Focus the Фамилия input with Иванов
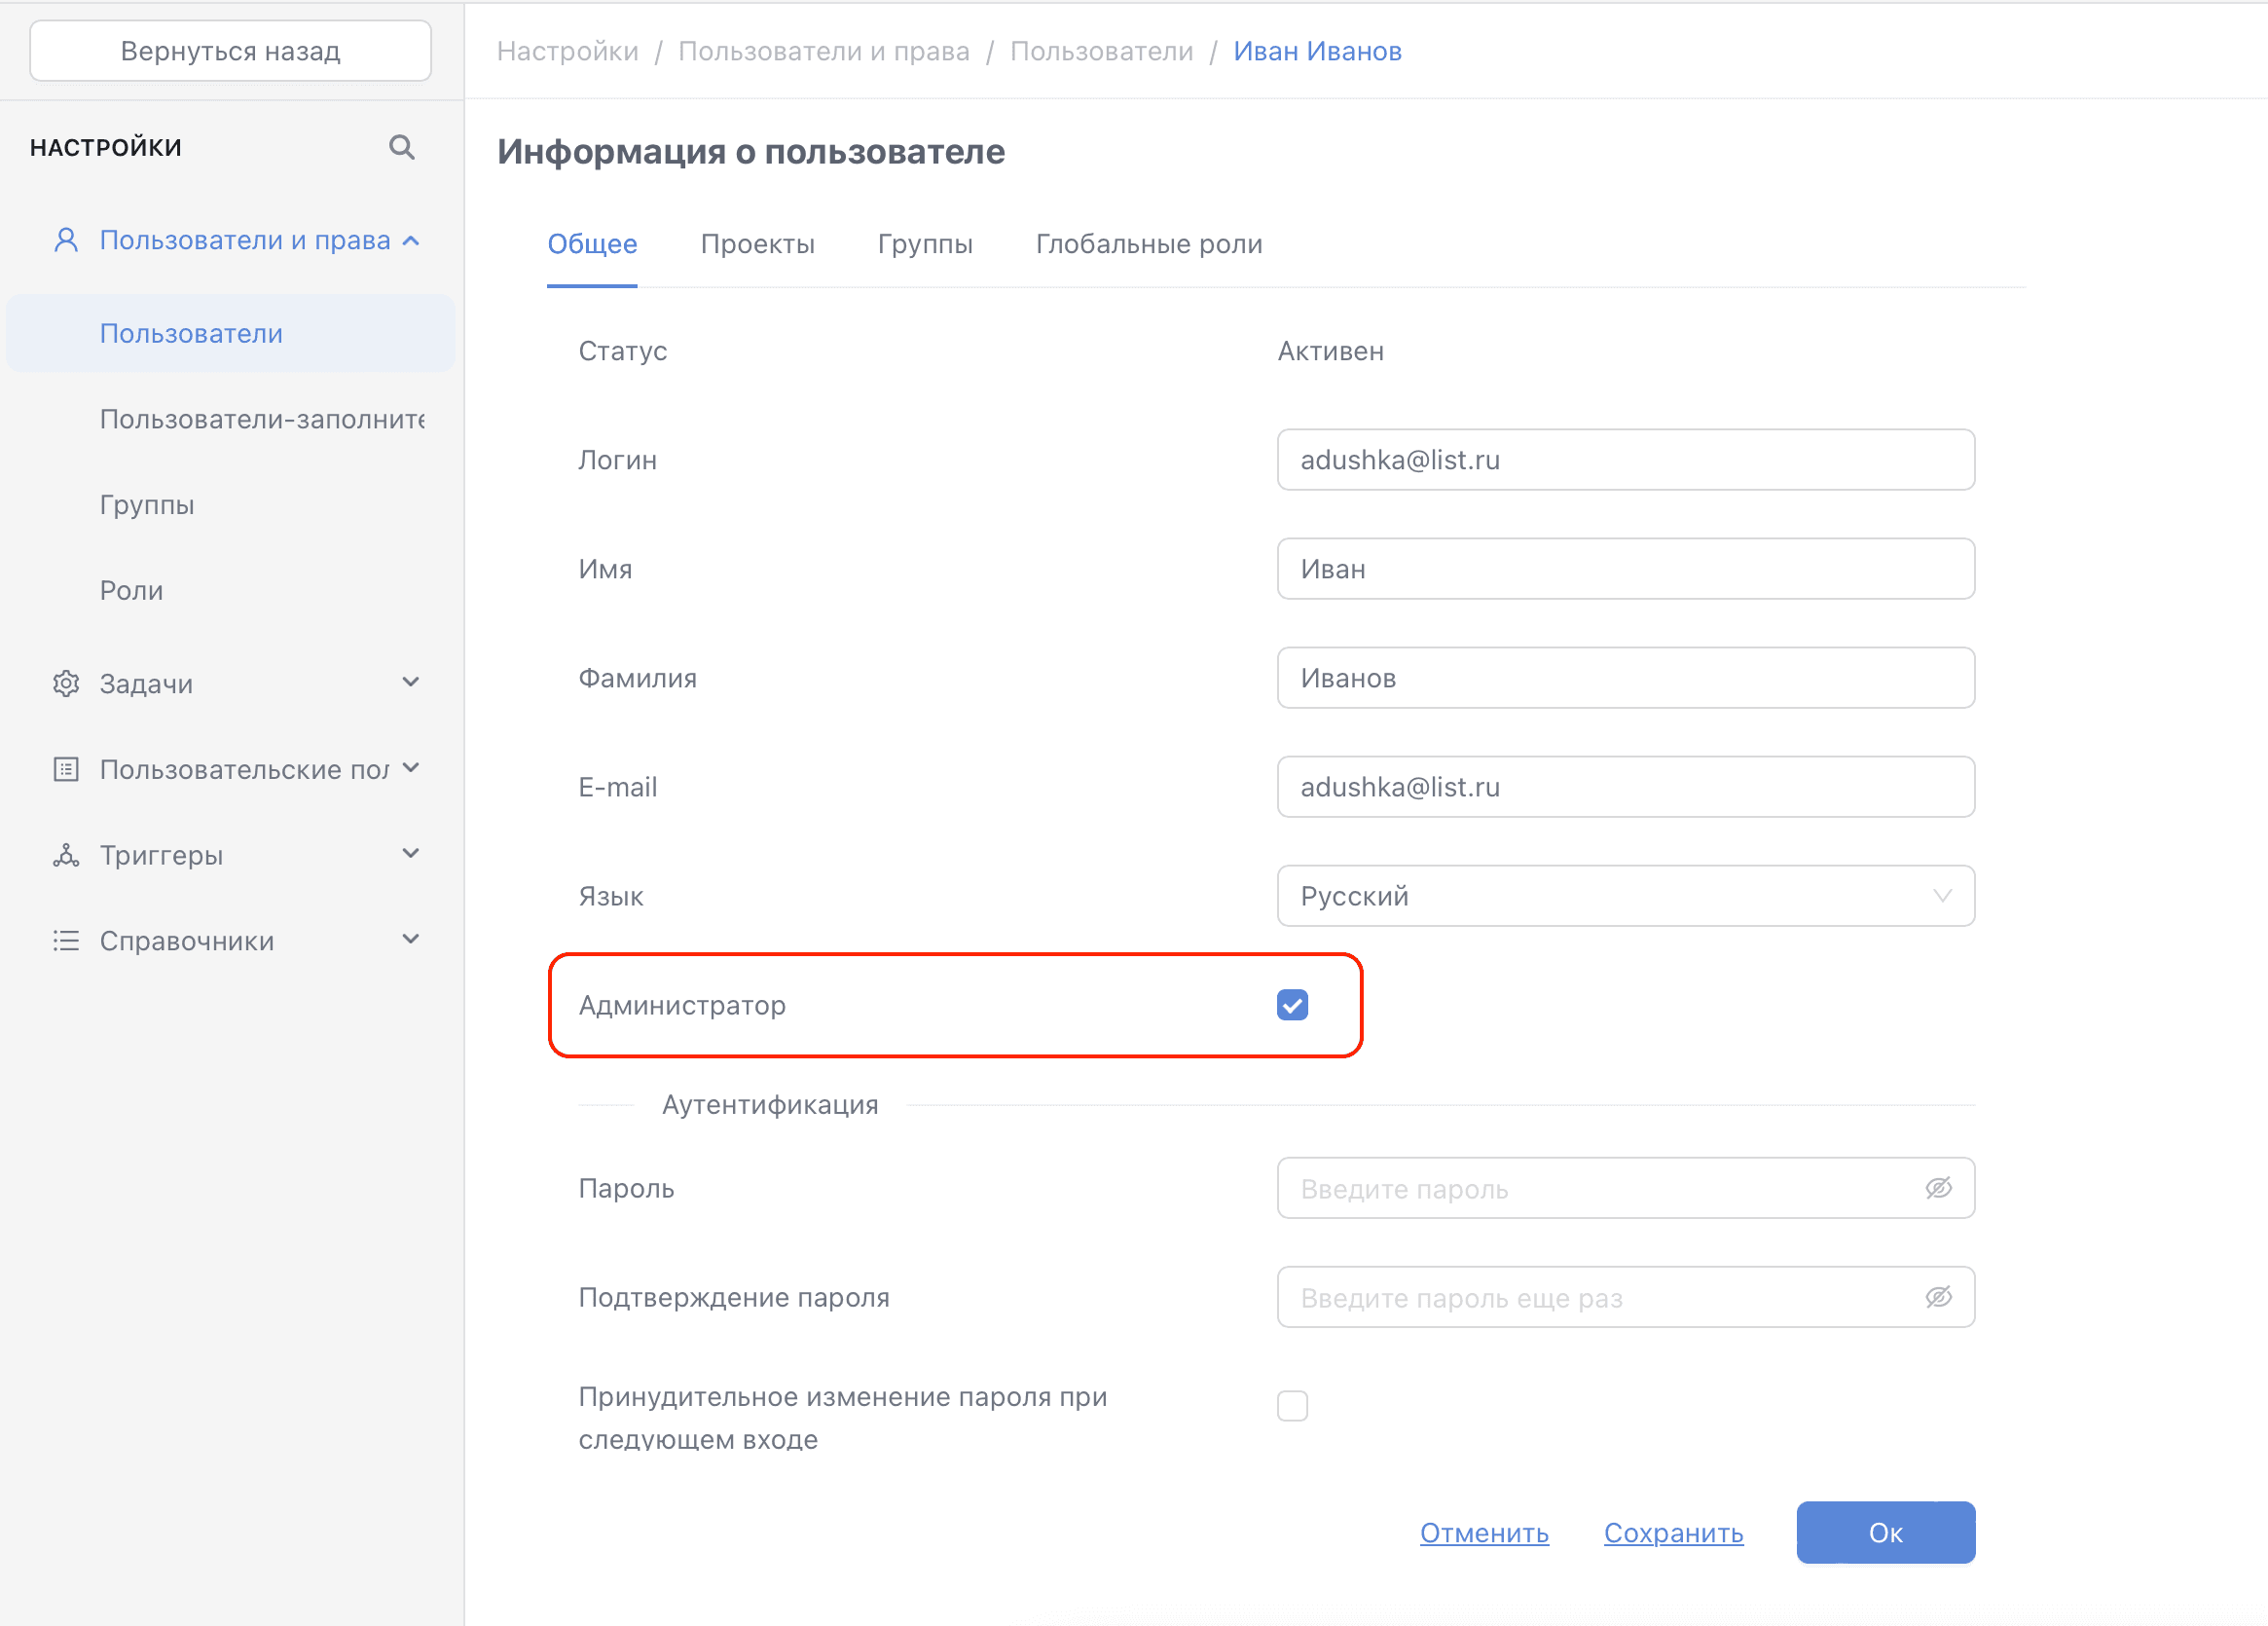 pyautogui.click(x=1625, y=678)
